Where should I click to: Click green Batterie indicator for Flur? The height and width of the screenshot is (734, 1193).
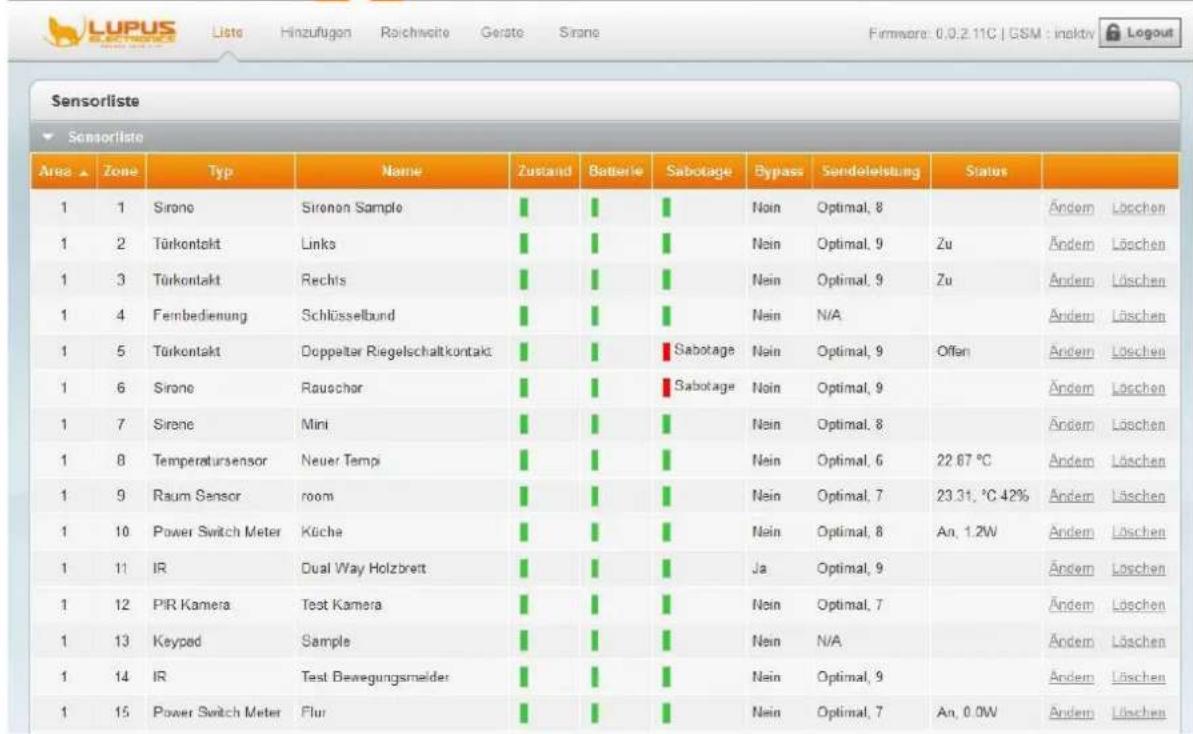pyautogui.click(x=595, y=713)
